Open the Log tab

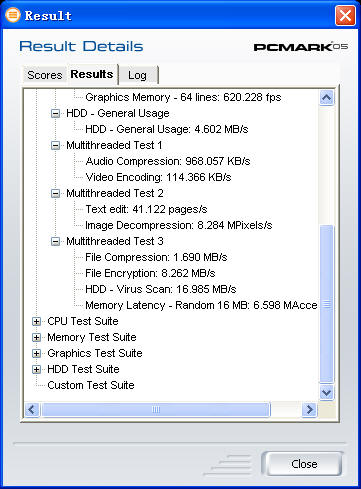(138, 75)
